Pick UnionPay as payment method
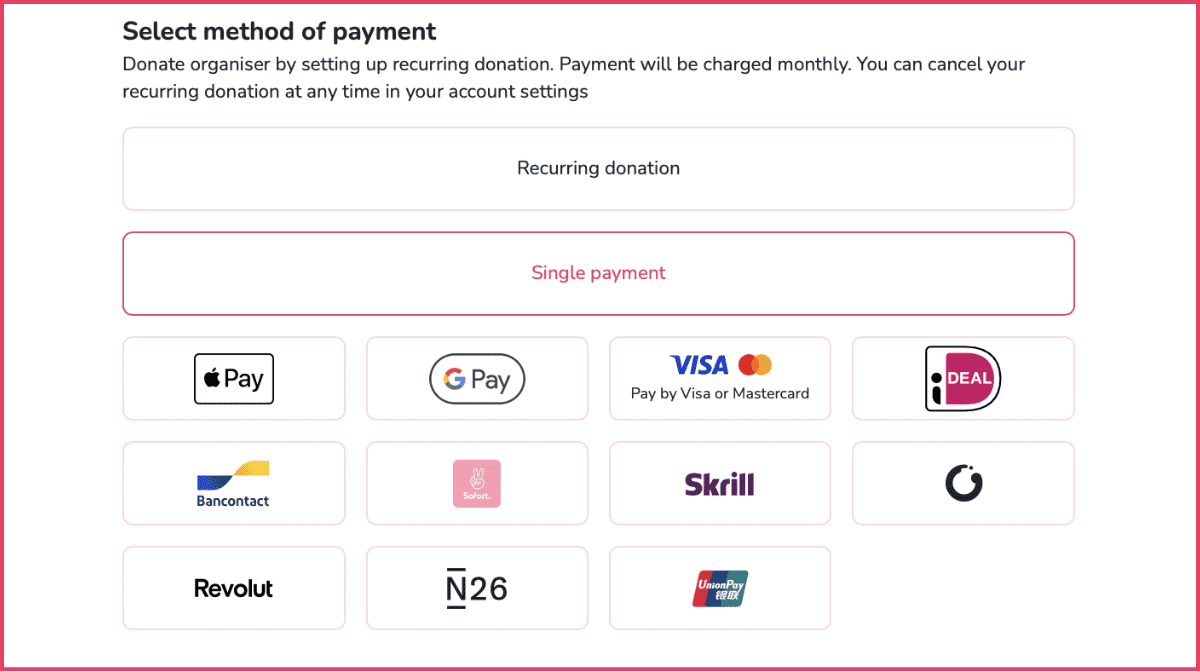 (720, 588)
